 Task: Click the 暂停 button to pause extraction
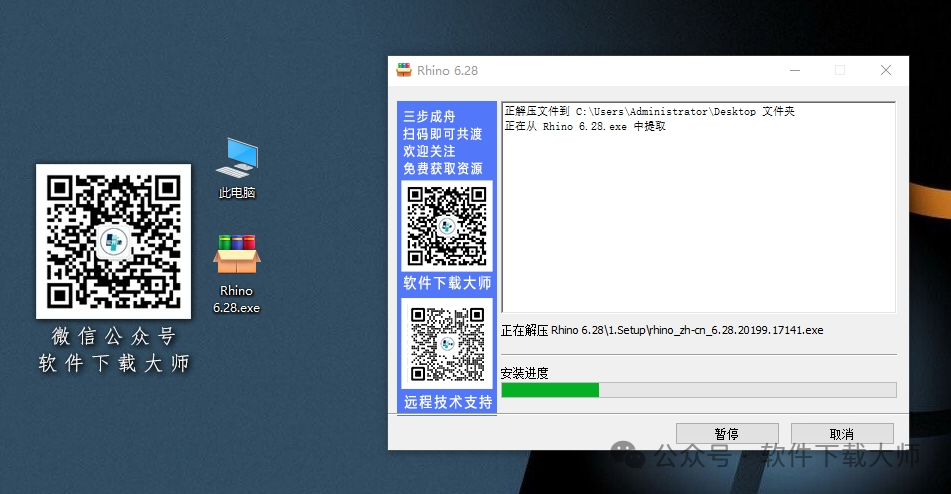(727, 433)
